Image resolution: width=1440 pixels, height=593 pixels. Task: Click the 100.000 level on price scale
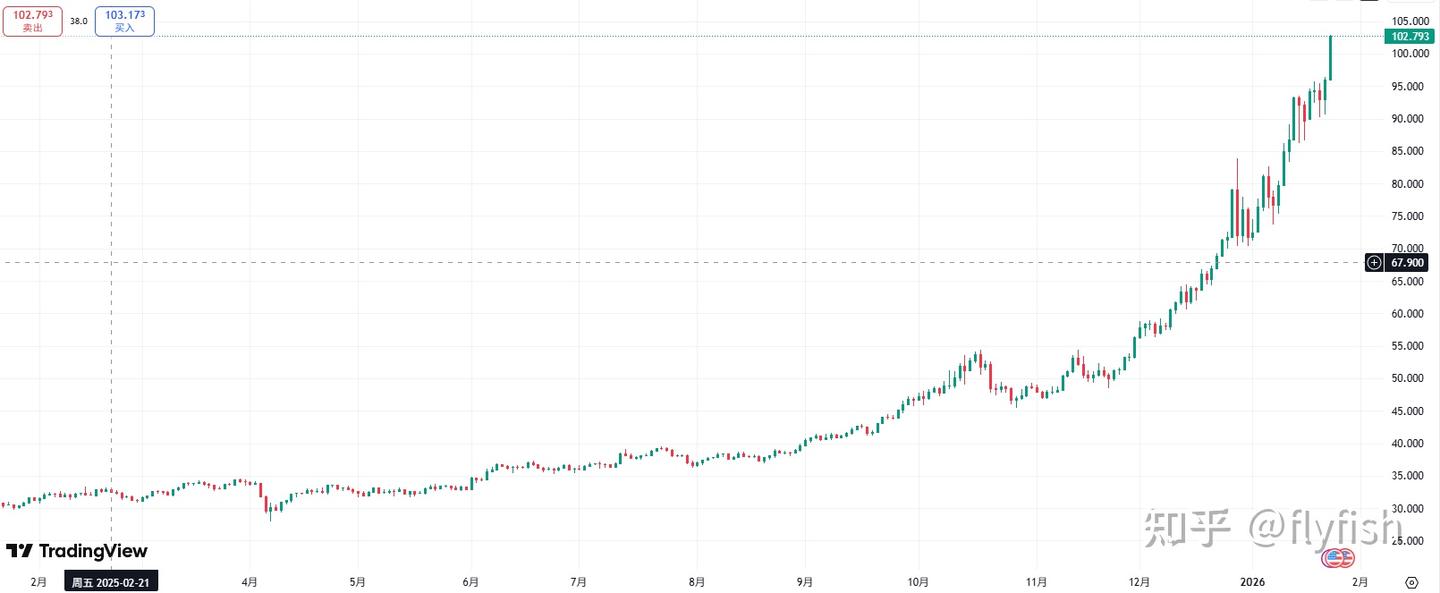coord(1408,54)
